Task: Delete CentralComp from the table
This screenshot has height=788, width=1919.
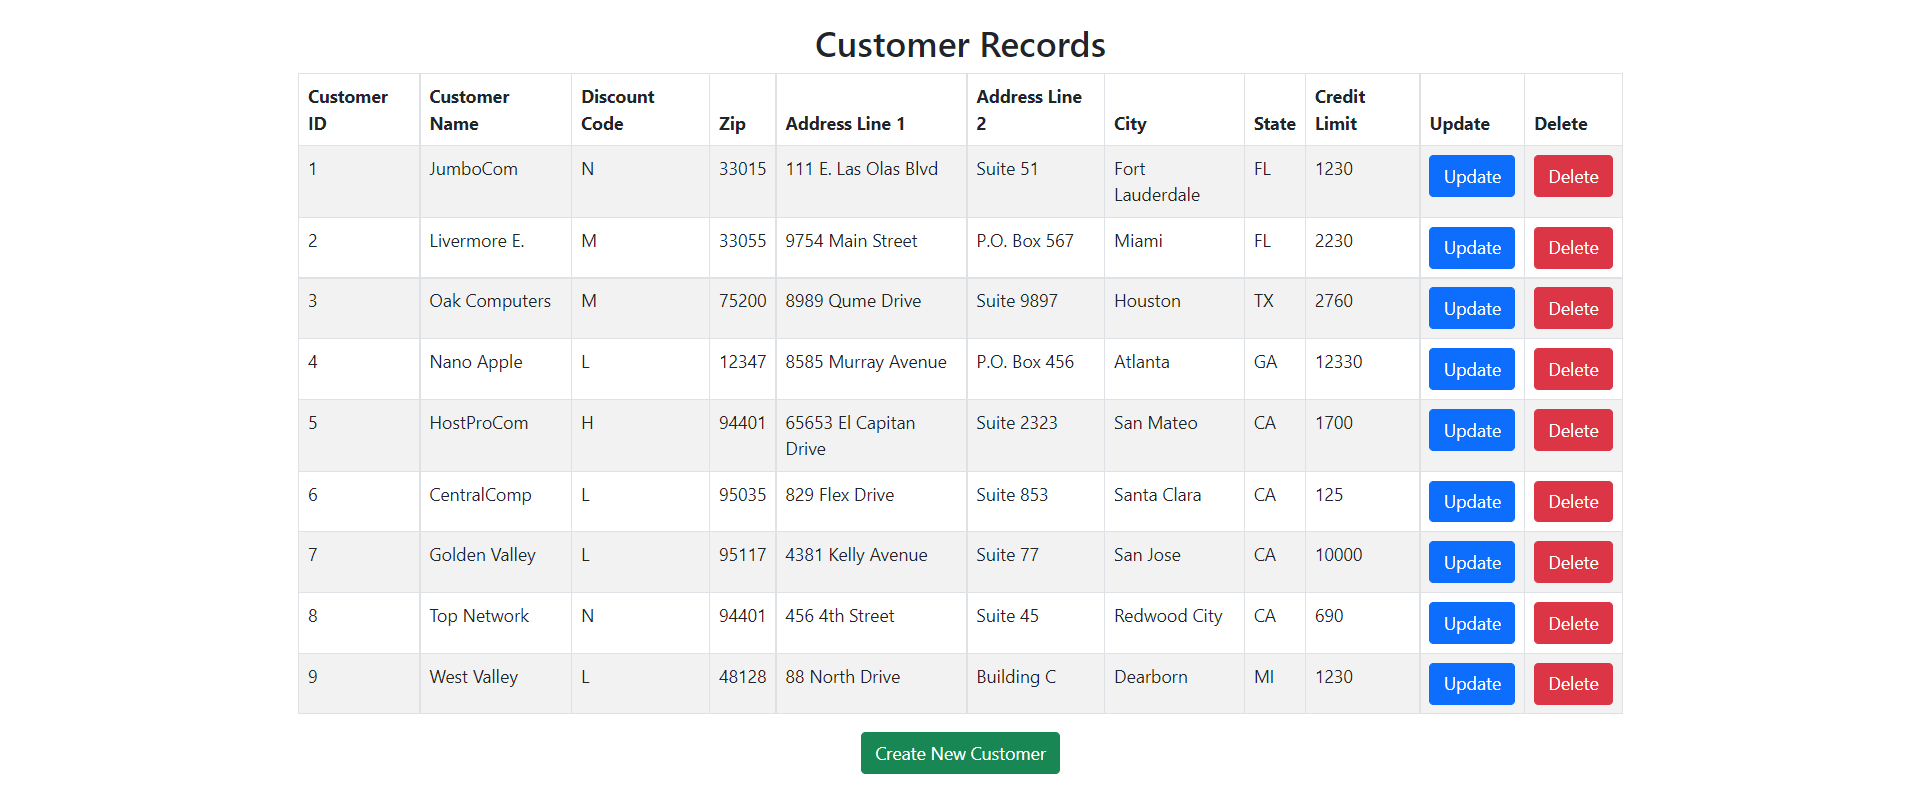Action: 1572,502
